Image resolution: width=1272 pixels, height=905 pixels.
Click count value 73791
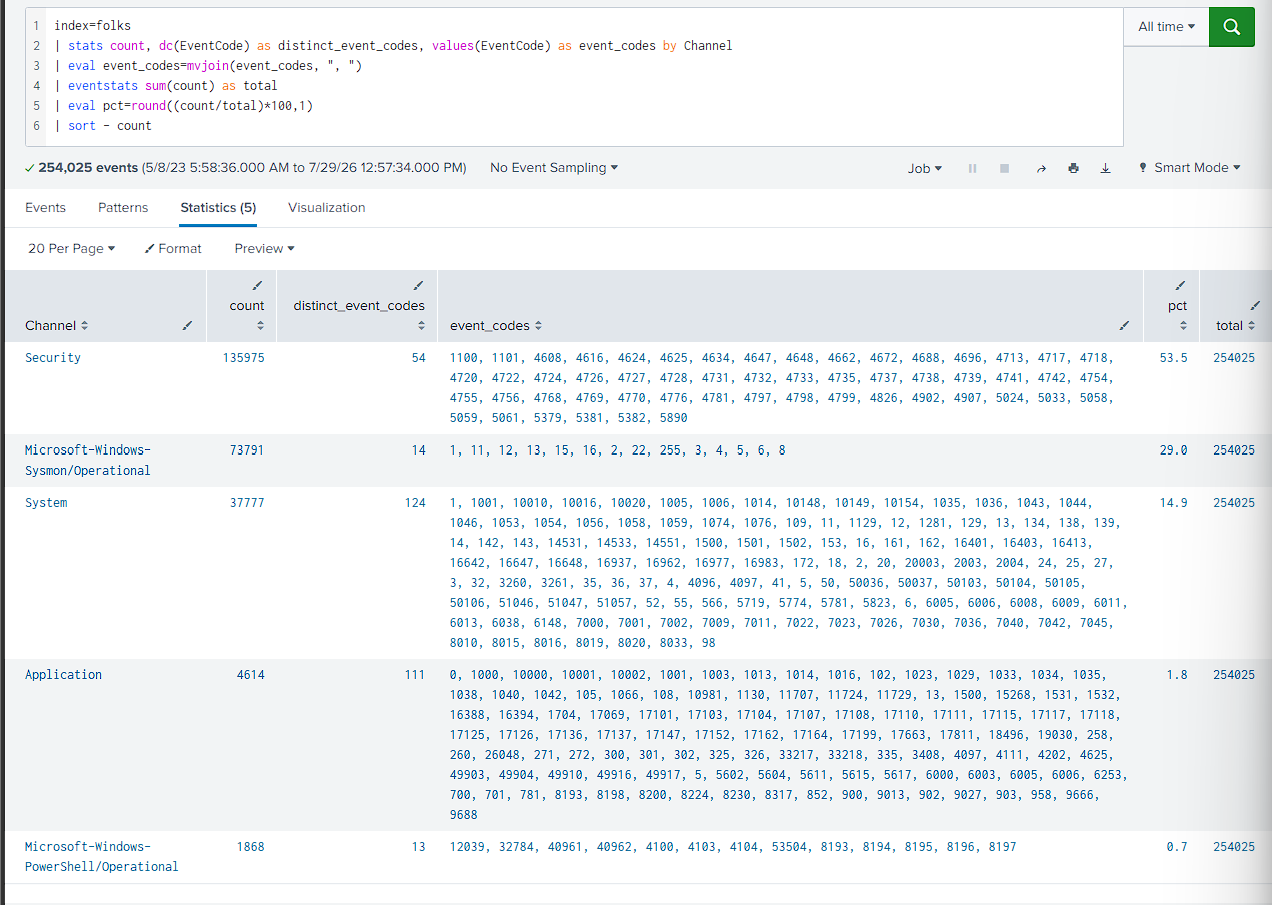(247, 450)
